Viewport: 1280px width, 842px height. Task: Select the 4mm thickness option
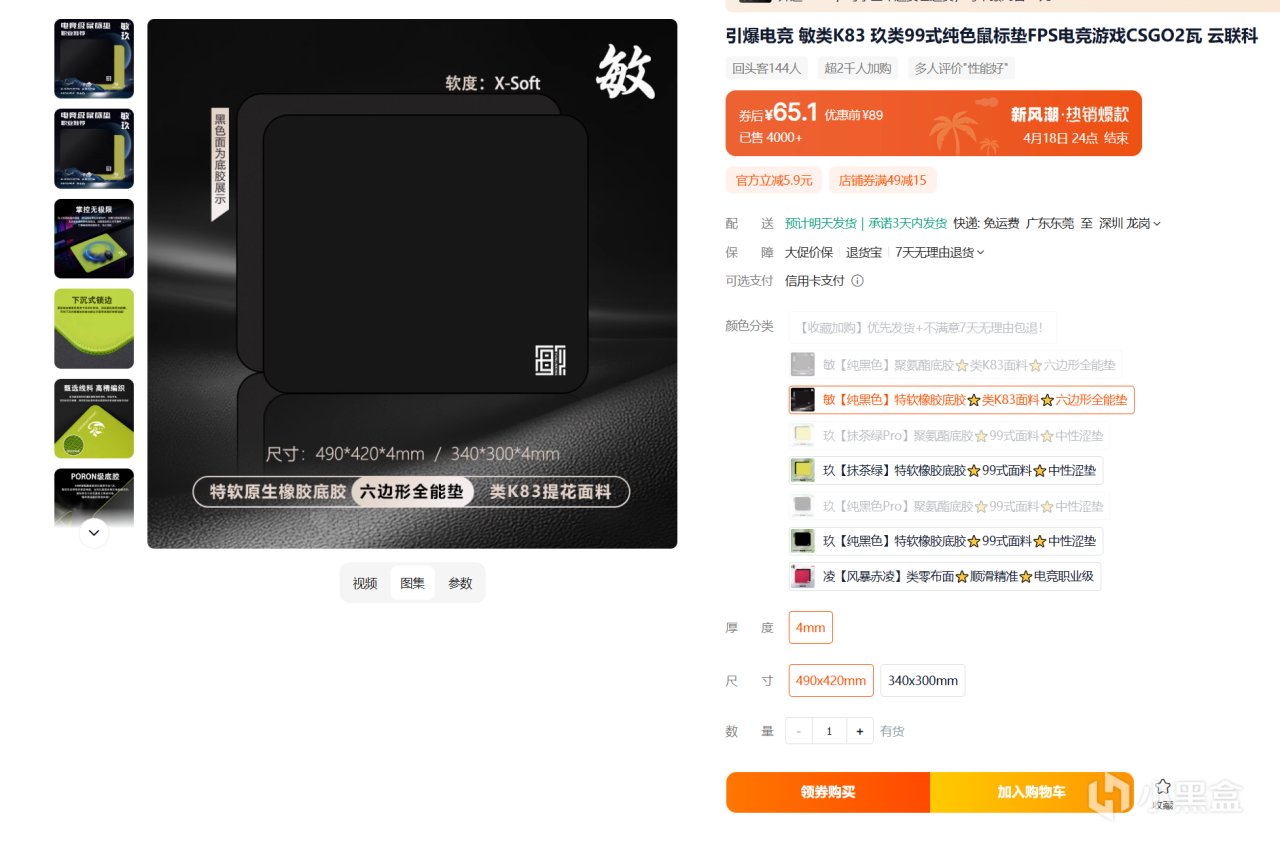(x=811, y=627)
